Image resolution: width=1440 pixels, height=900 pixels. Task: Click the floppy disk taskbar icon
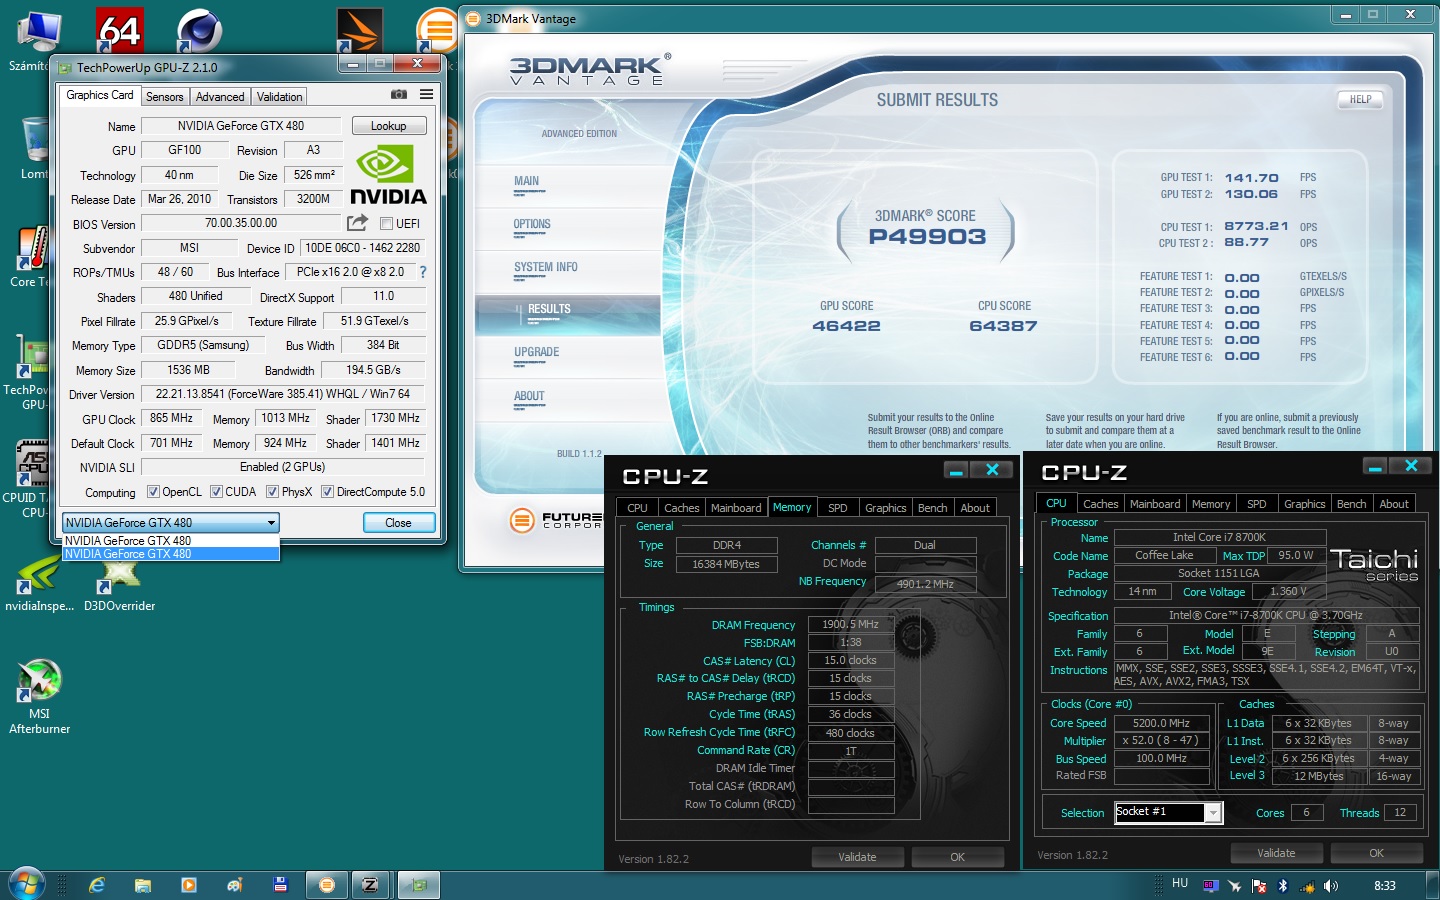[x=281, y=885]
